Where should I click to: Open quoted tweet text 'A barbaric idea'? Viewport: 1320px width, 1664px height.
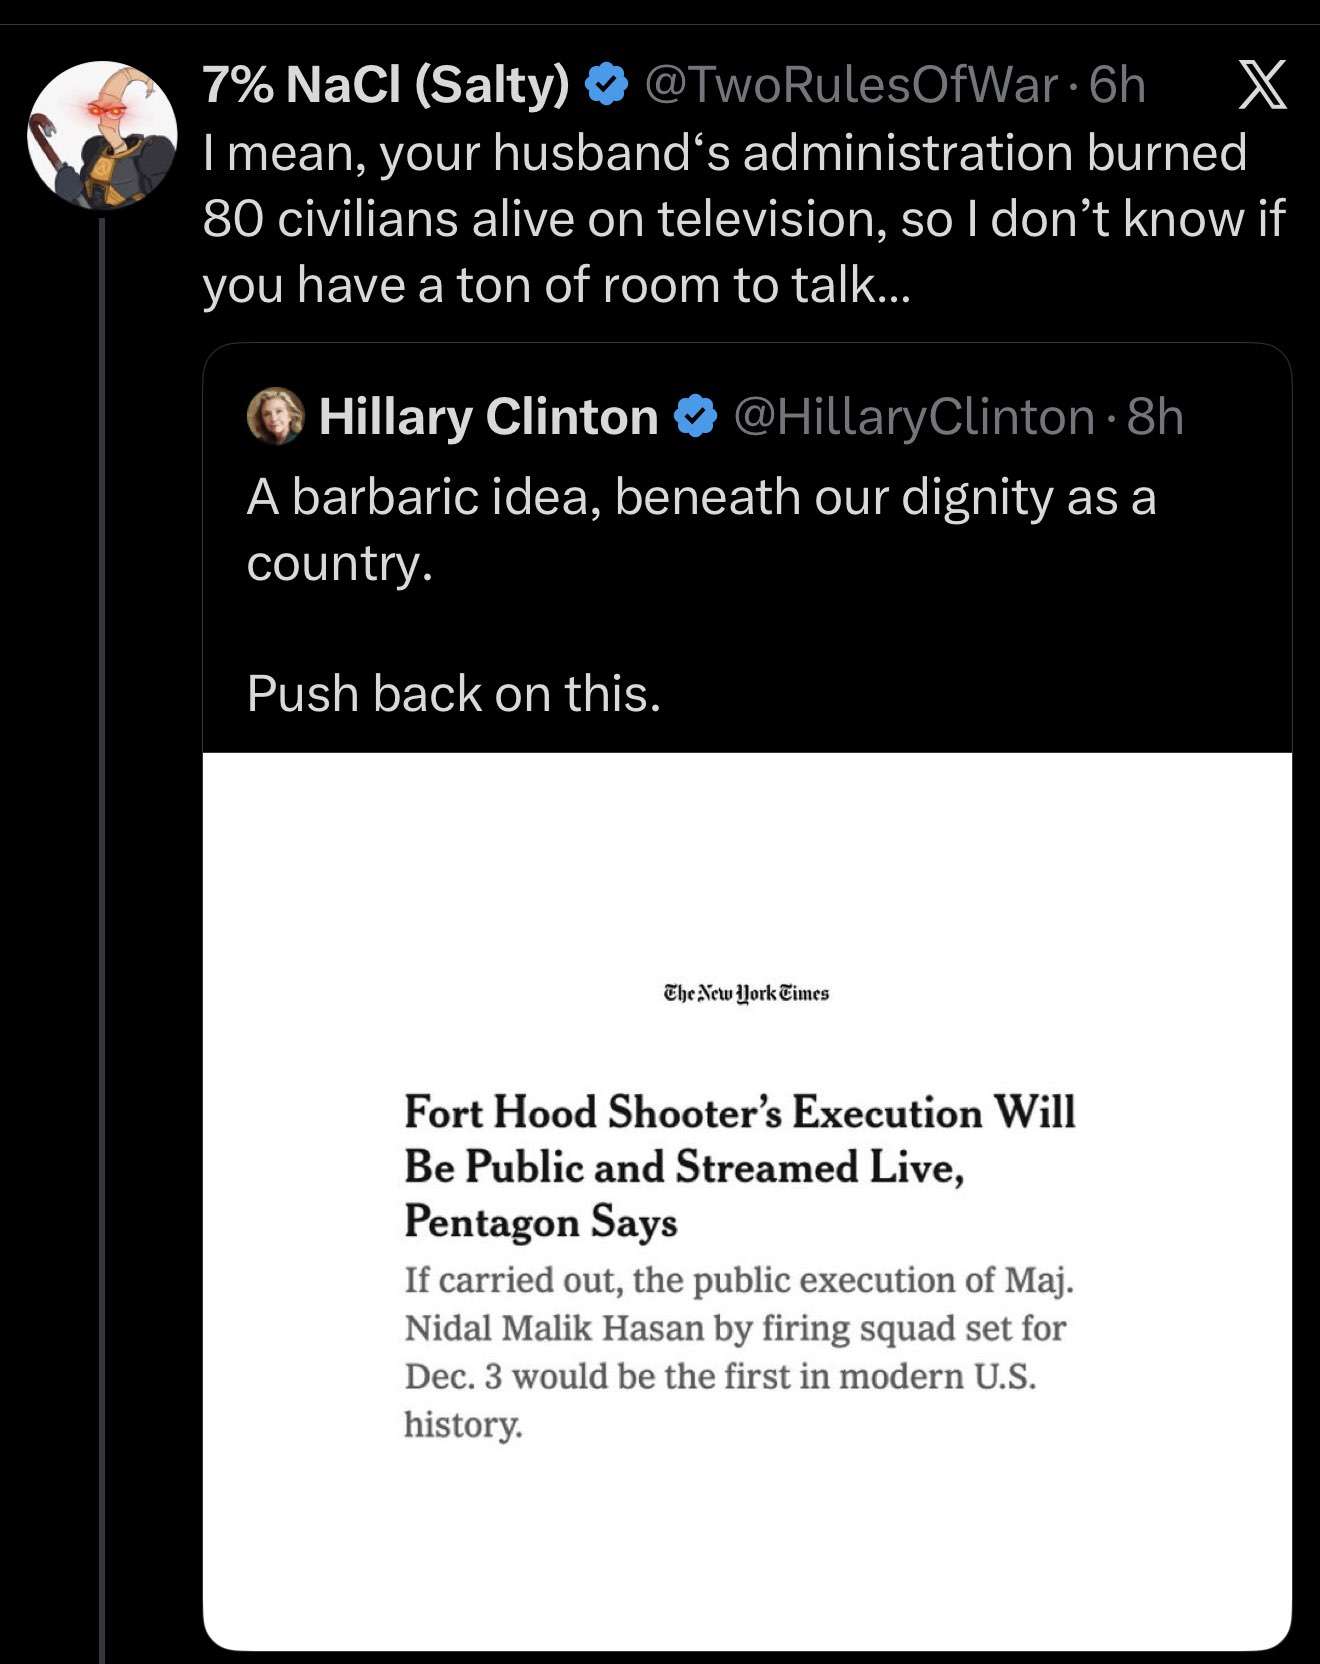[701, 530]
